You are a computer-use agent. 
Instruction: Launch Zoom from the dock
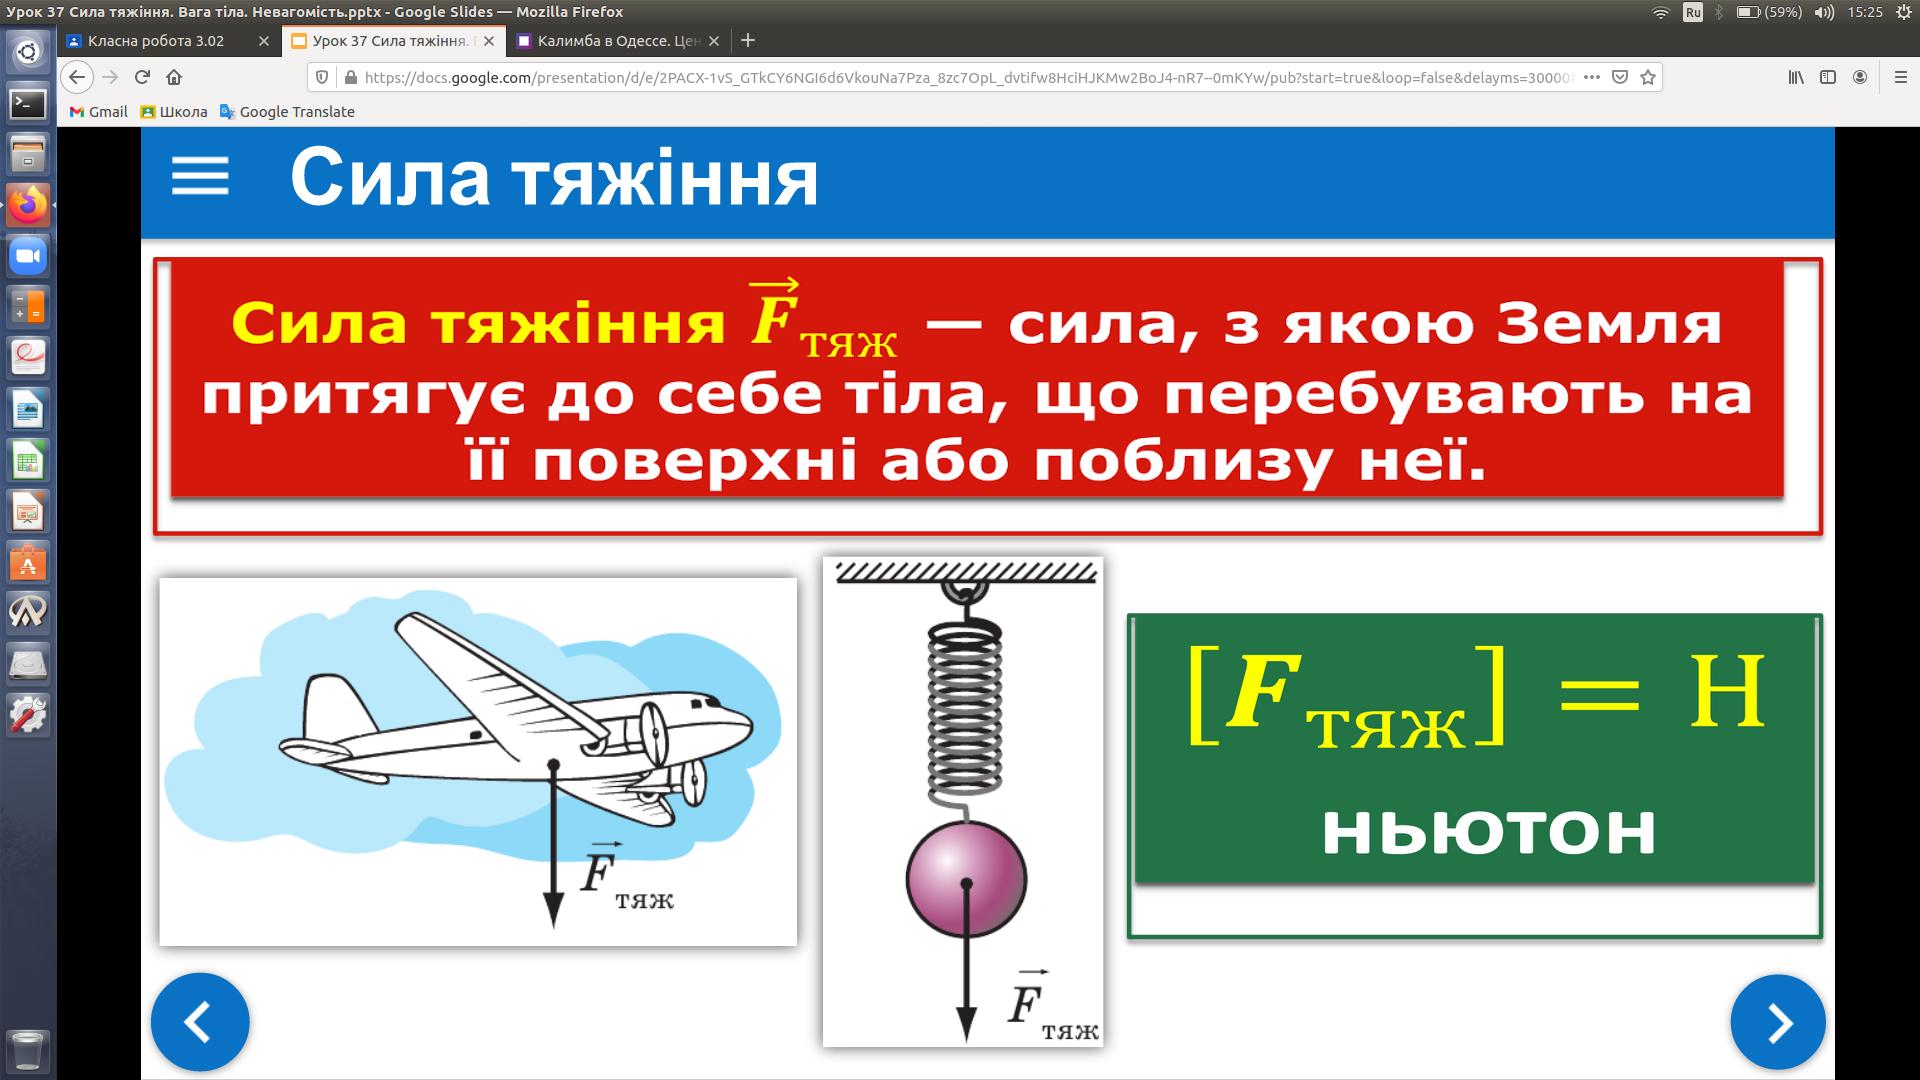coord(28,257)
